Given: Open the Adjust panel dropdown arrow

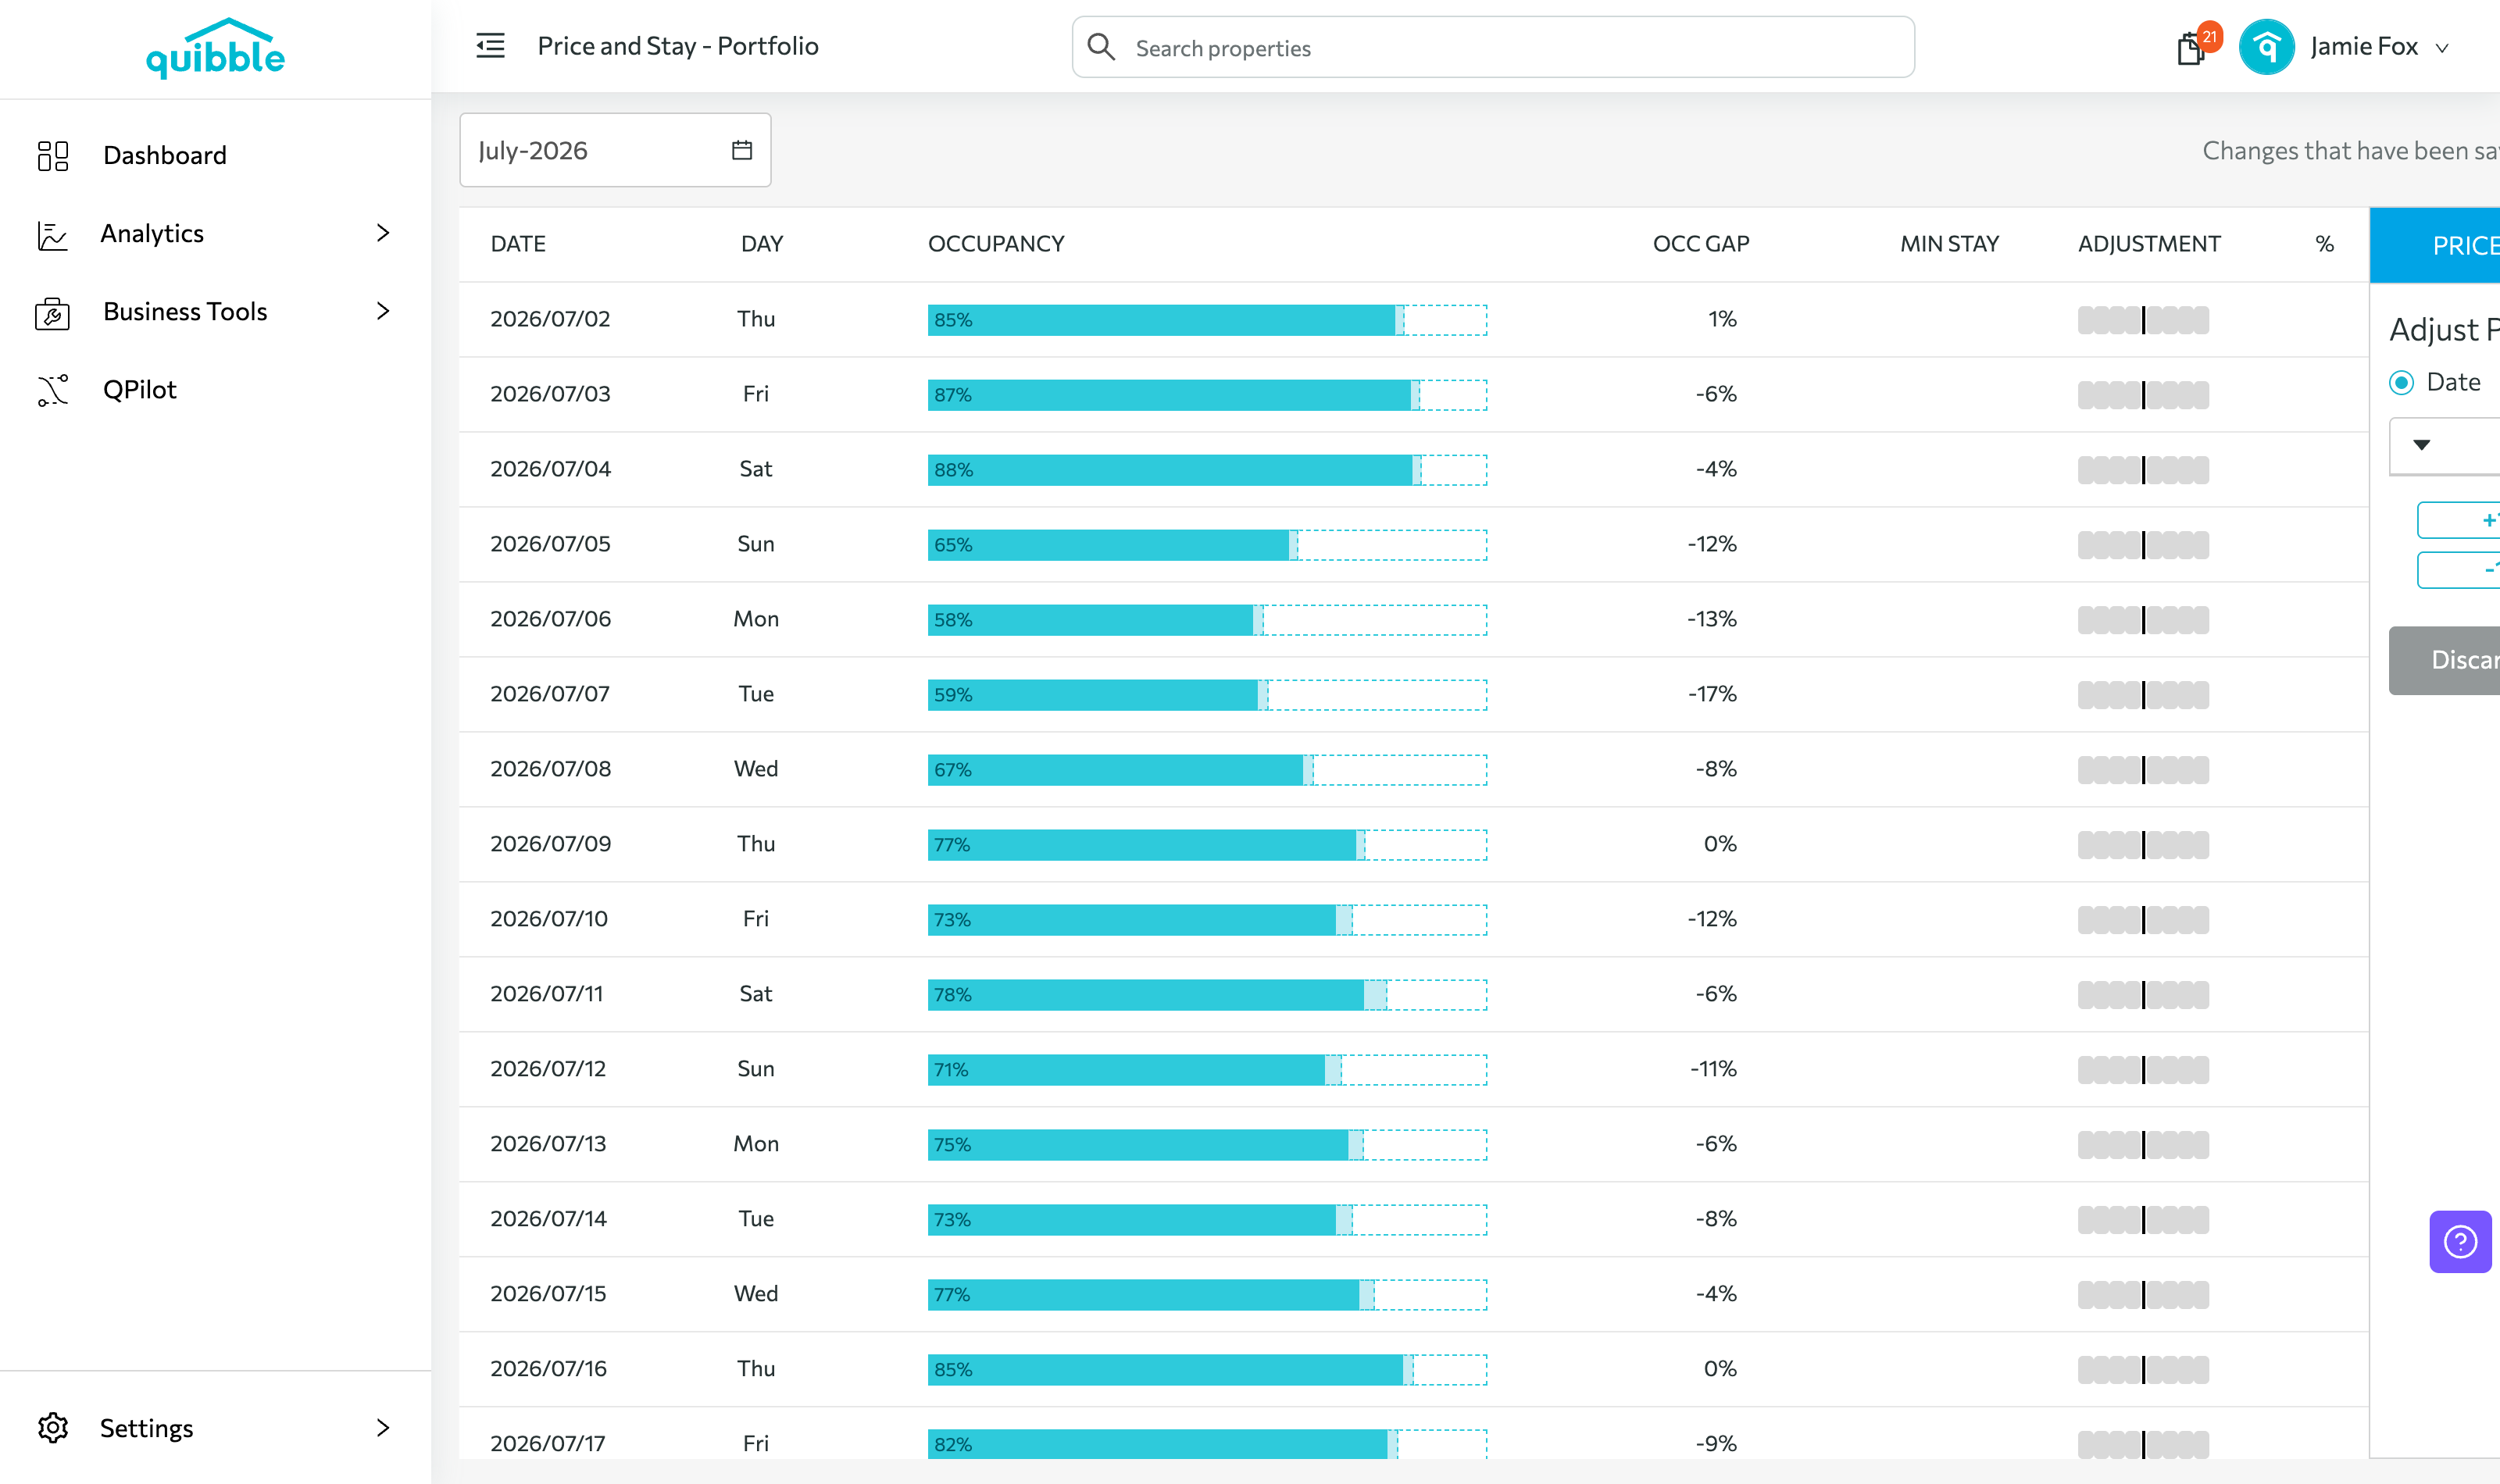Looking at the screenshot, I should 2421,445.
